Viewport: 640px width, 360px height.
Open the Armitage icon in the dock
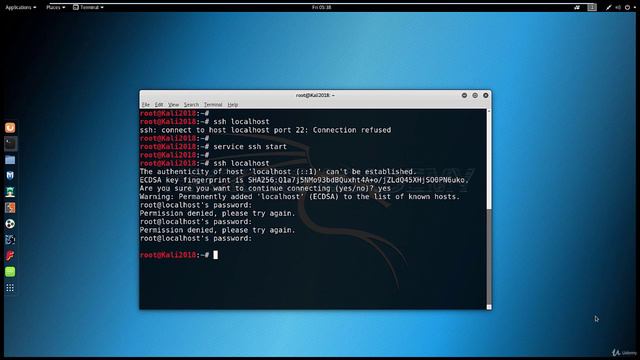point(10,191)
